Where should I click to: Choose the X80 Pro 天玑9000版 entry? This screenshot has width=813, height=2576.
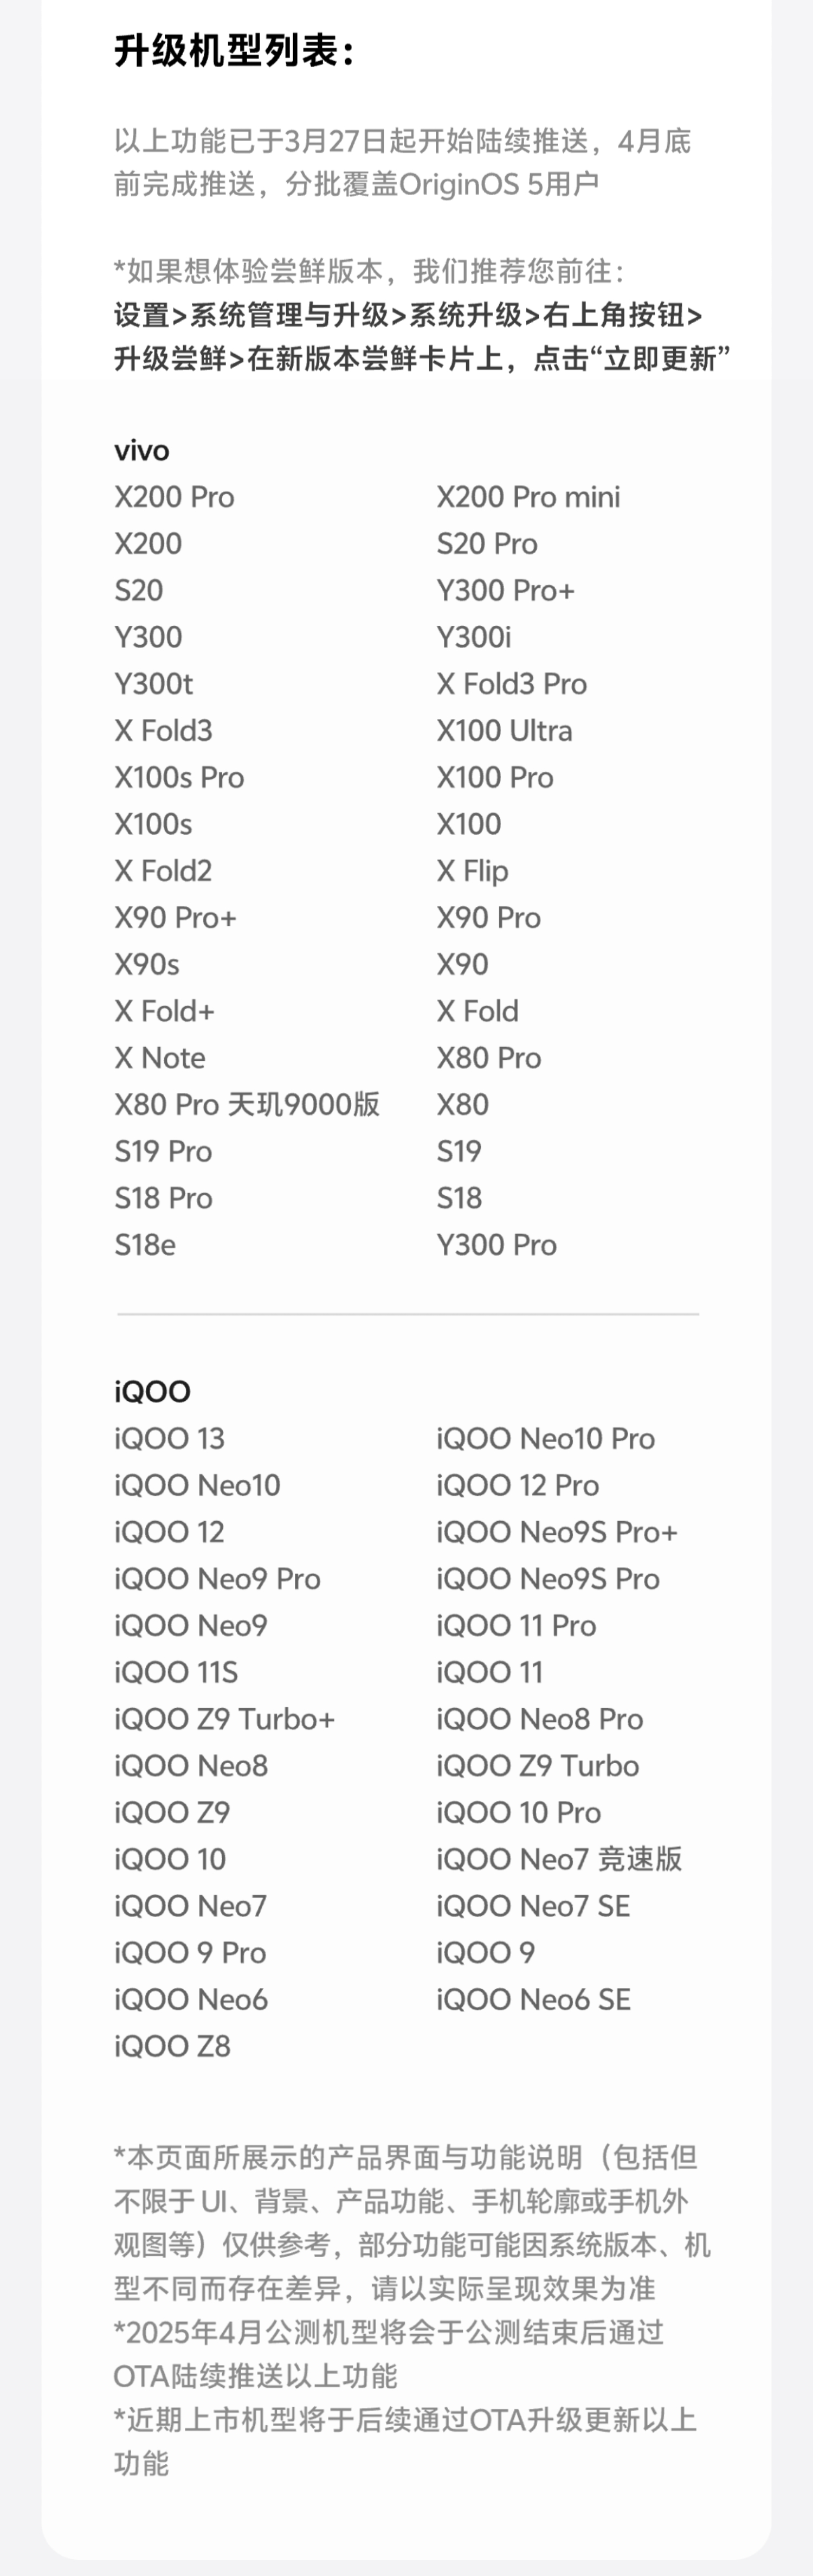247,1105
